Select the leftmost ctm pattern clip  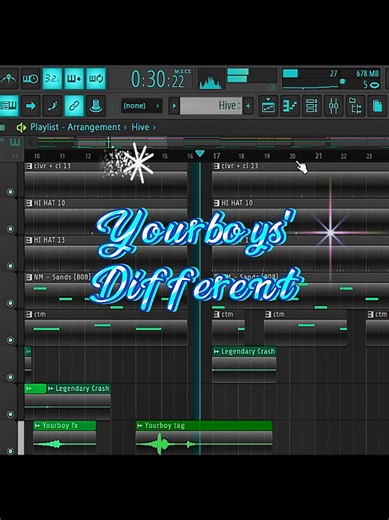coord(106,328)
